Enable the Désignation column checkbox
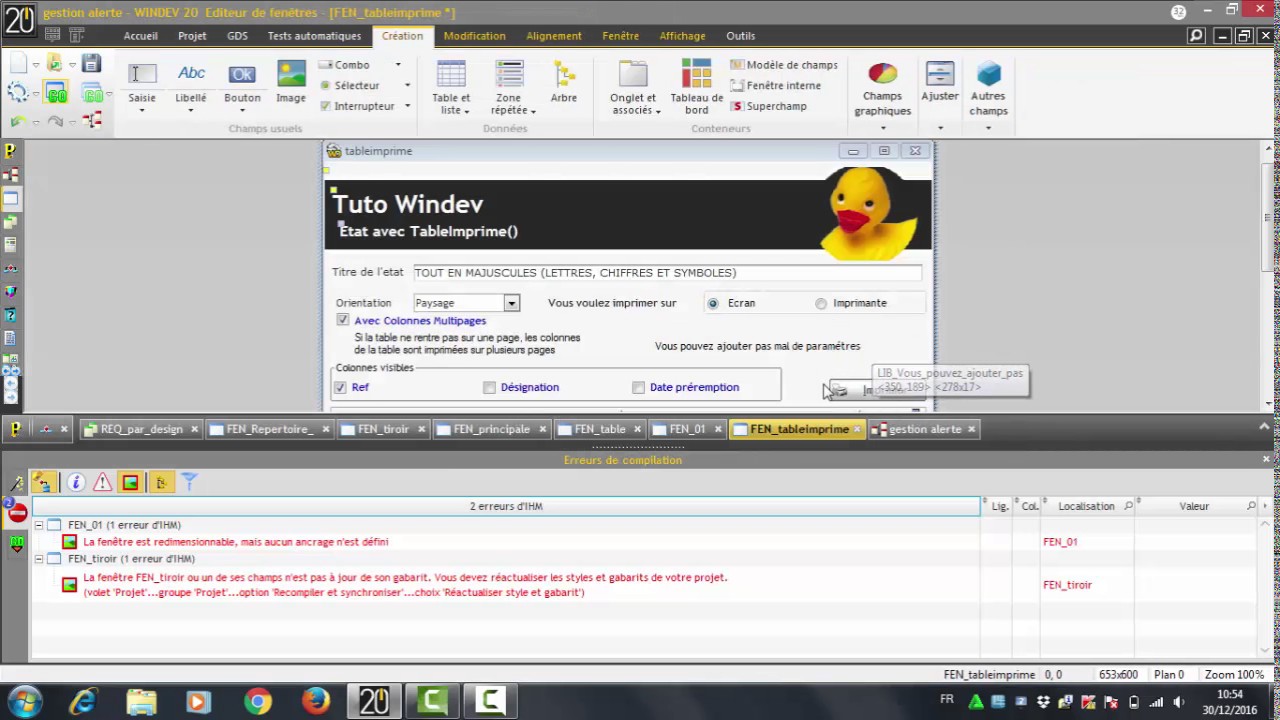This screenshot has height=720, width=1280. click(489, 387)
